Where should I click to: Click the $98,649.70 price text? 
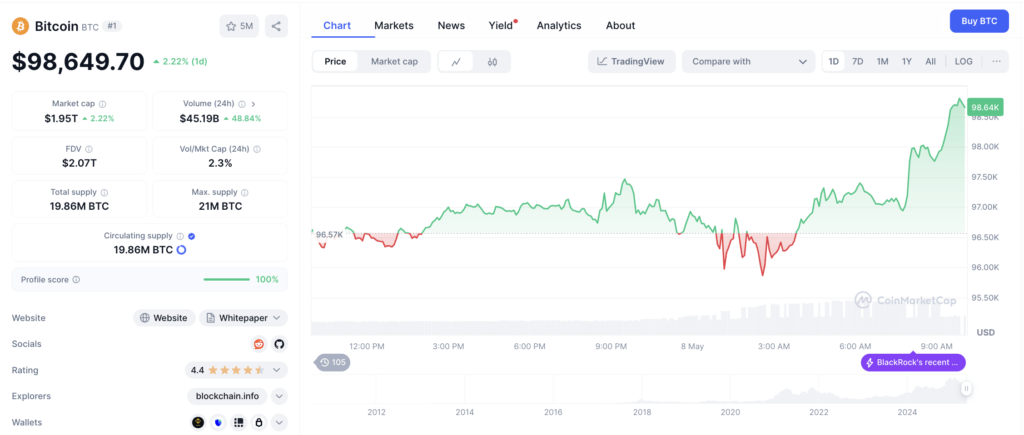point(78,61)
